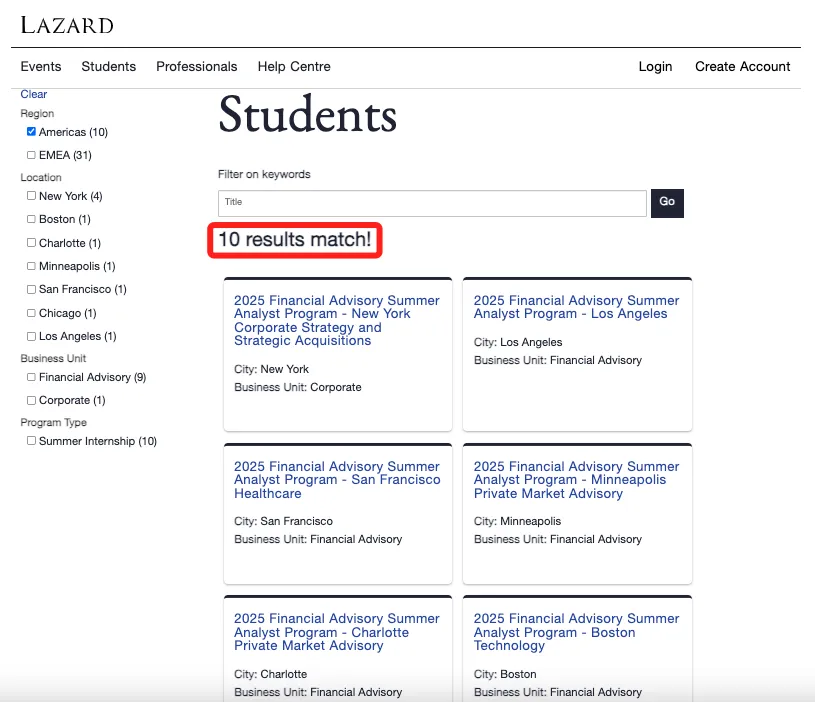Image resolution: width=815 pixels, height=702 pixels.
Task: Click 'City: San Francisco' text
Action: coord(283,521)
